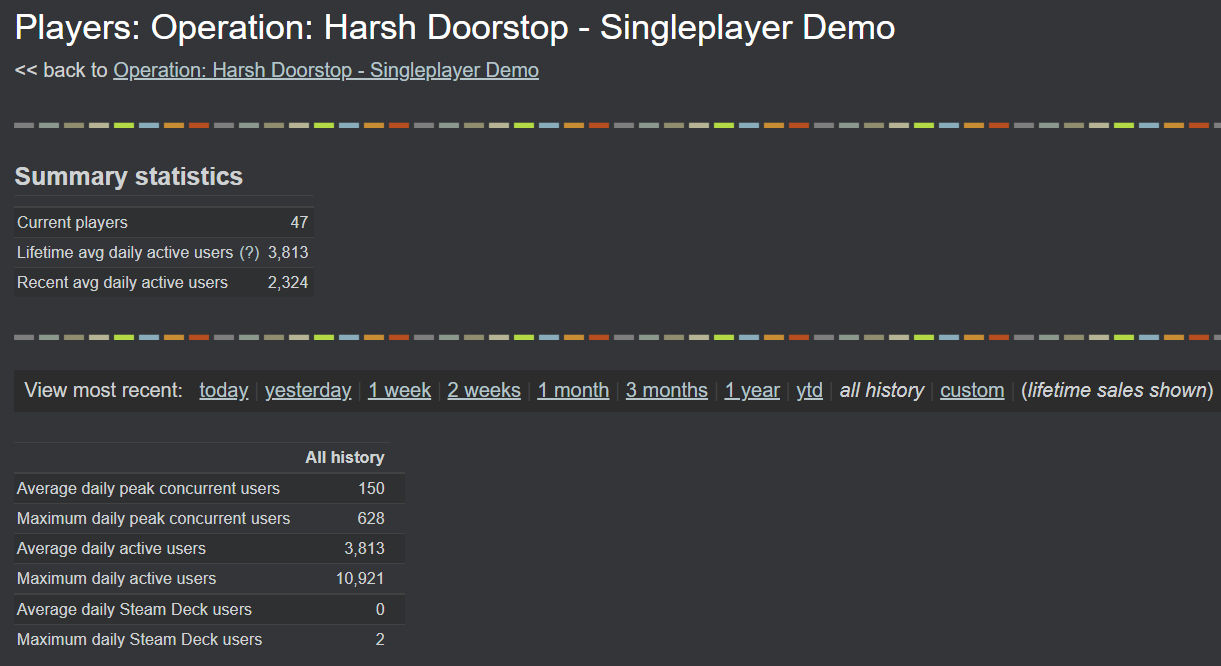Click the Current players value 47

point(299,222)
